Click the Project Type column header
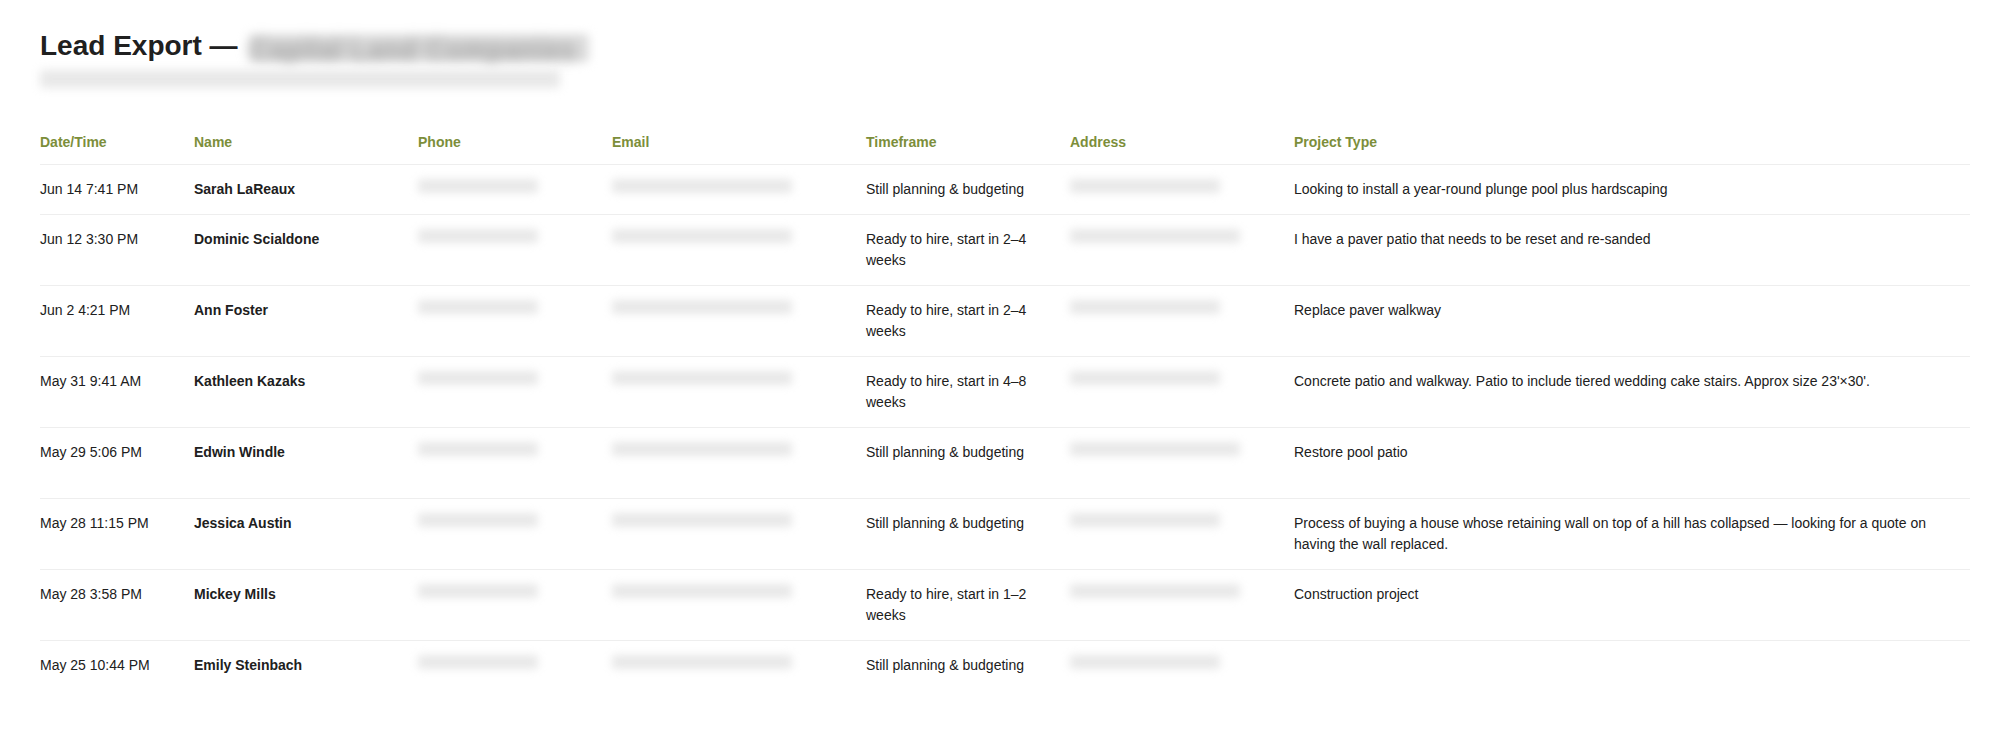The image size is (2000, 740). click(x=1335, y=142)
